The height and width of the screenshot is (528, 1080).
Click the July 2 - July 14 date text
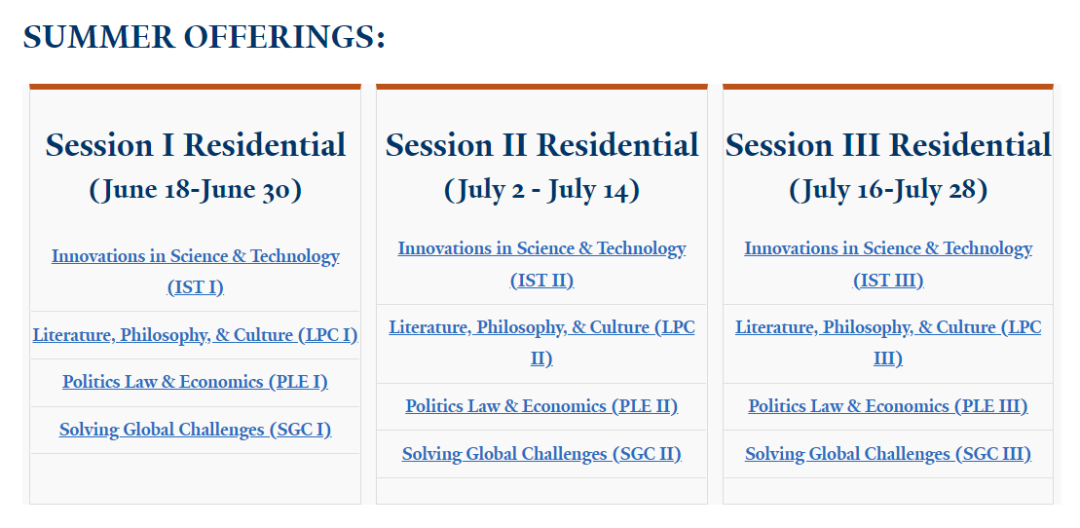click(542, 189)
